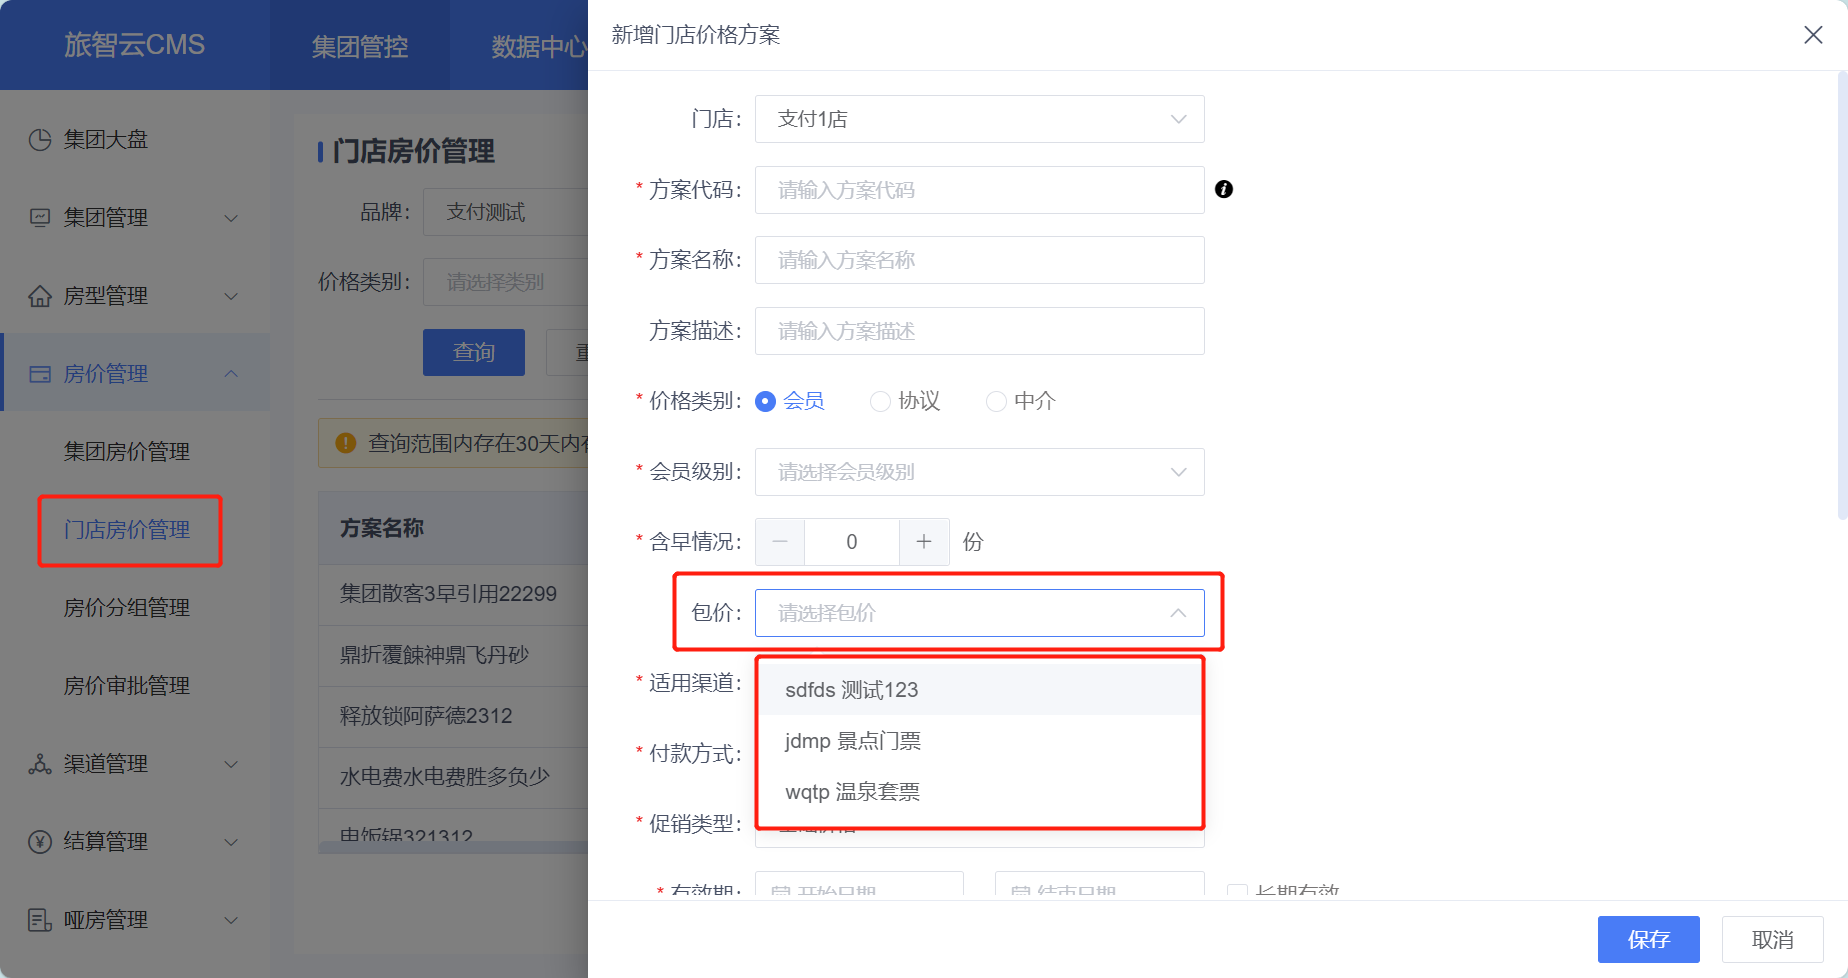Expand the 房型管理 sidebar menu
The image size is (1848, 978).
point(231,296)
